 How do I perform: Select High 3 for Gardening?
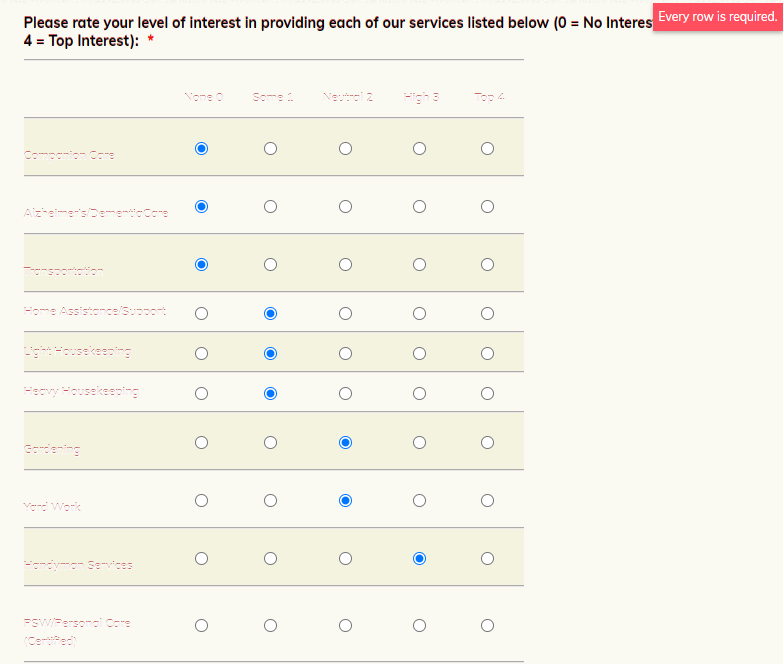419,442
